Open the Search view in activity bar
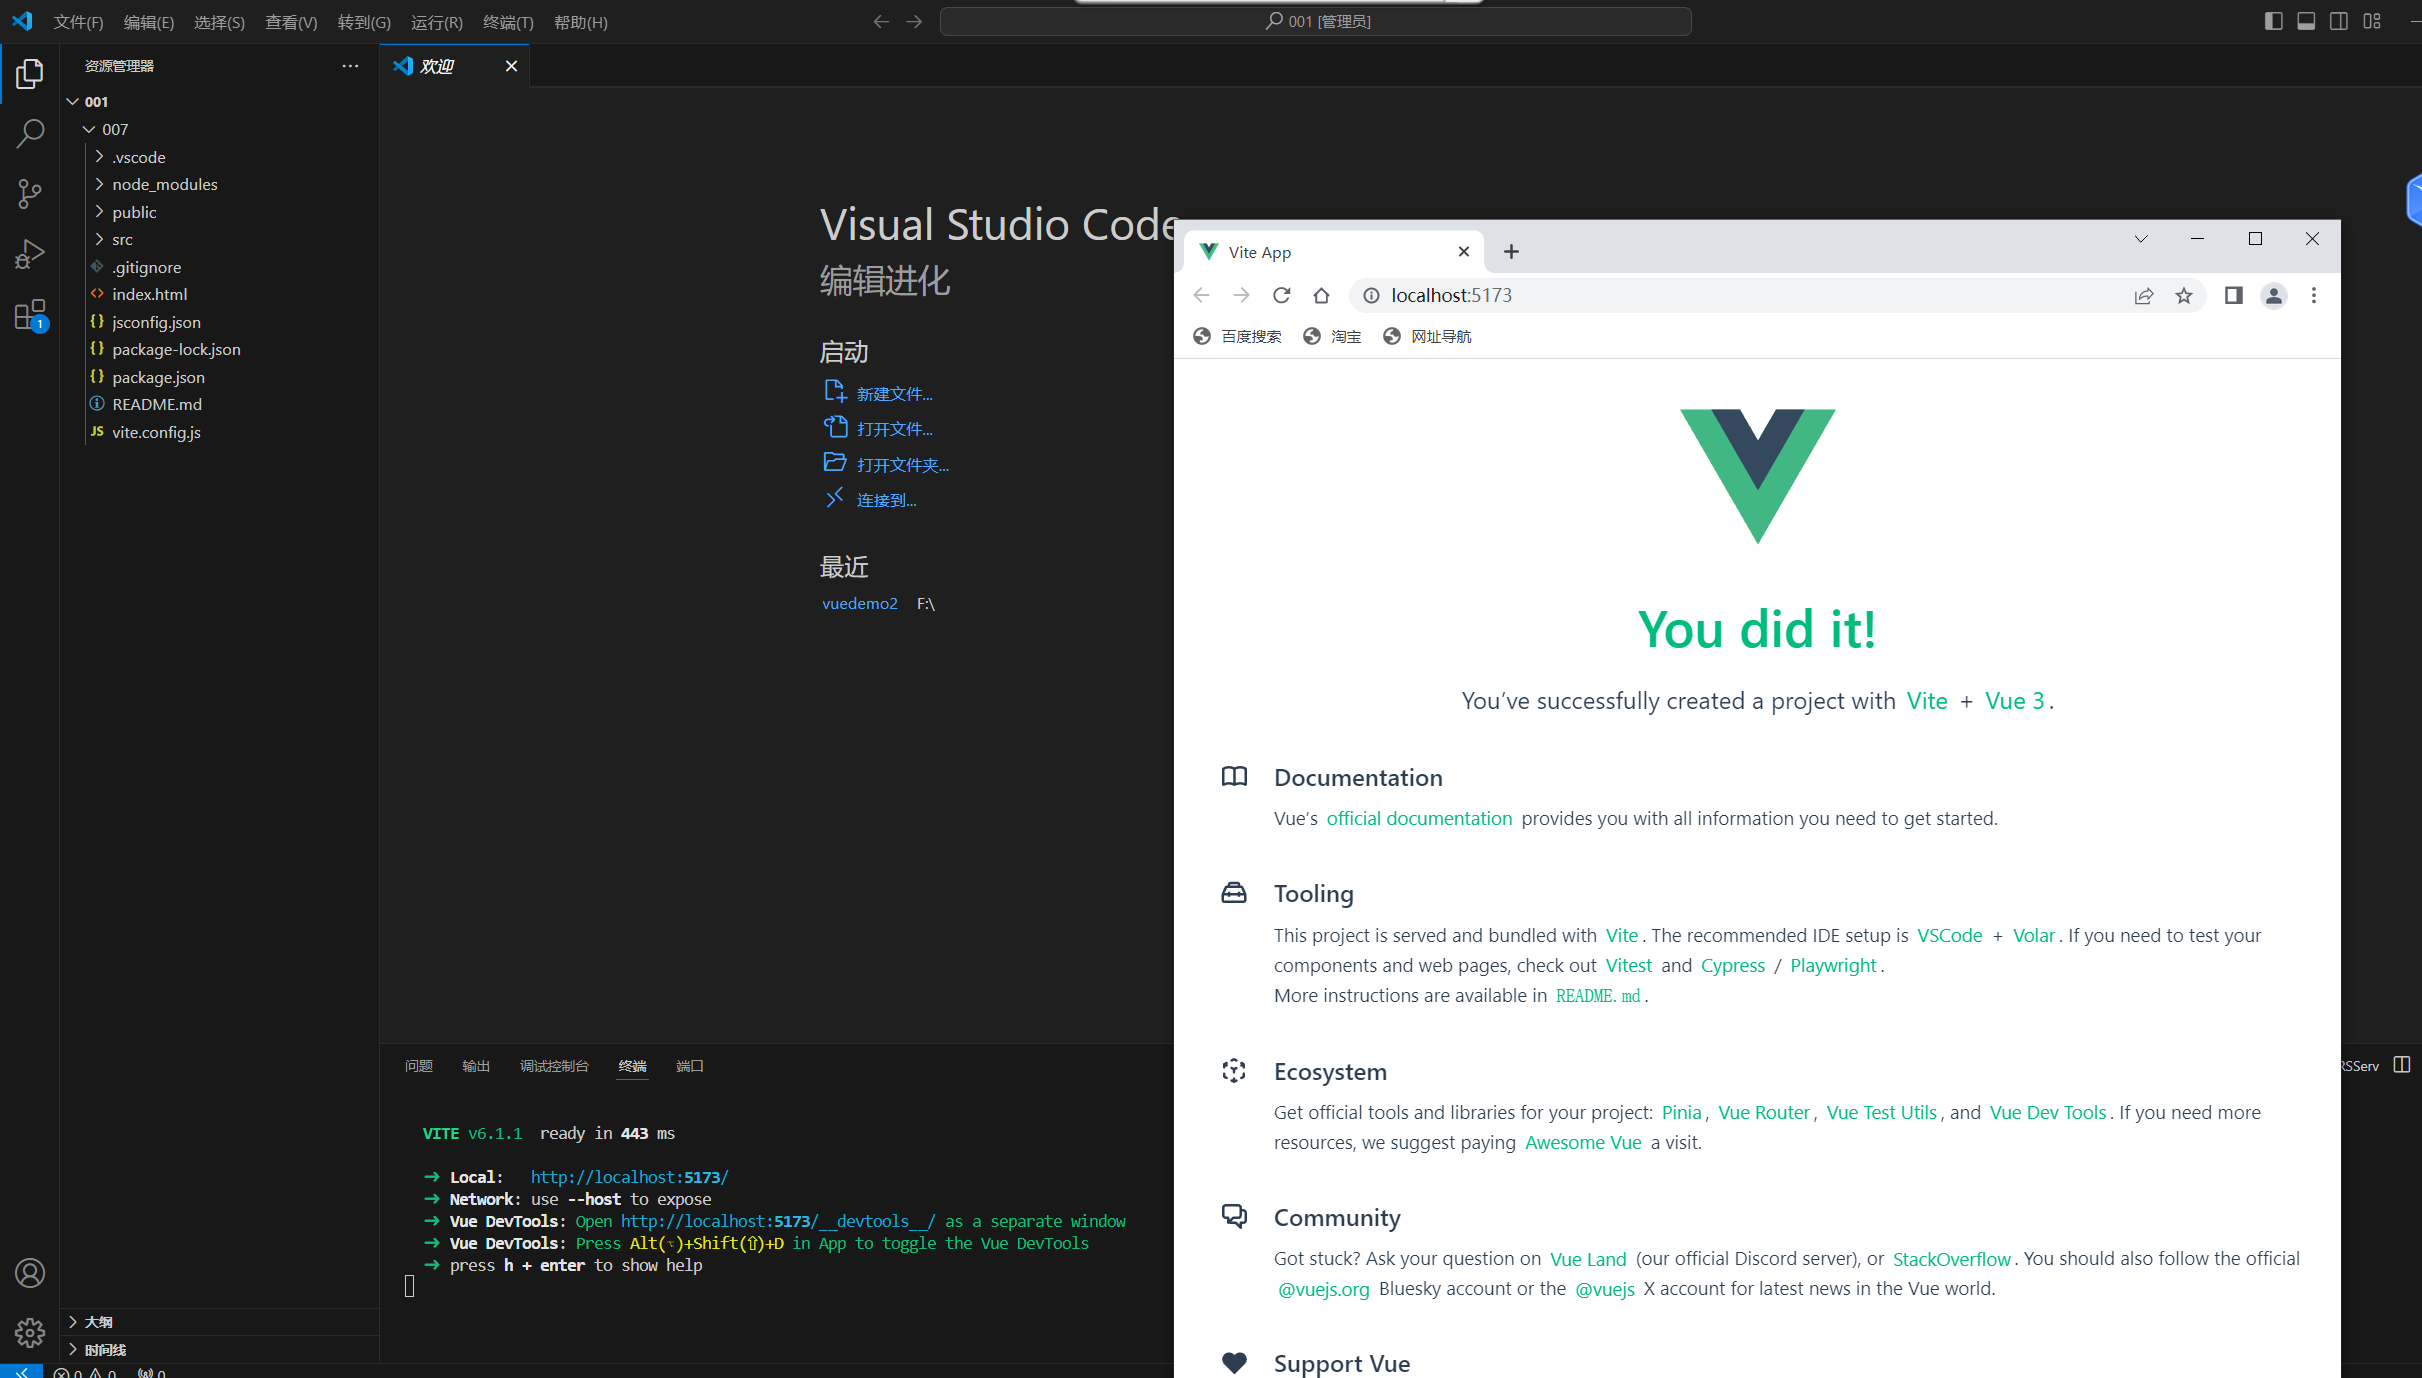The image size is (2422, 1378). [x=30, y=133]
